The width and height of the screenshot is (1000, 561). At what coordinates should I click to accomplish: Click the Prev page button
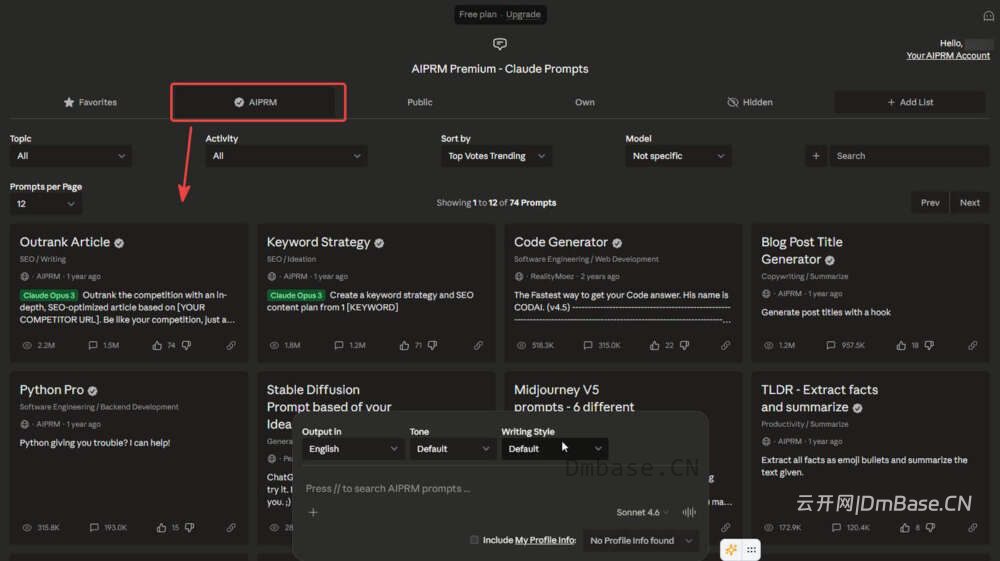click(x=930, y=203)
